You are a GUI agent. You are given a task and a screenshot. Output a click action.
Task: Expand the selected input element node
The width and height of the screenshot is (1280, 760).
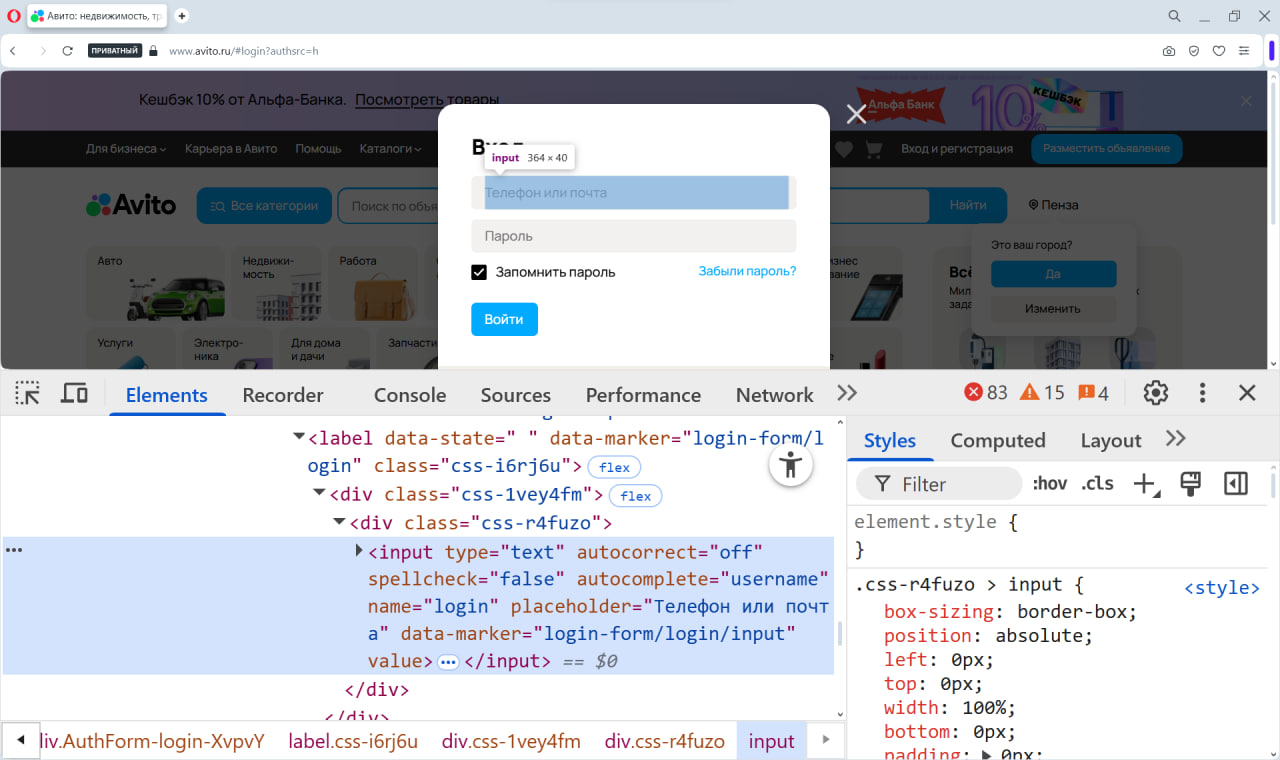pos(359,550)
